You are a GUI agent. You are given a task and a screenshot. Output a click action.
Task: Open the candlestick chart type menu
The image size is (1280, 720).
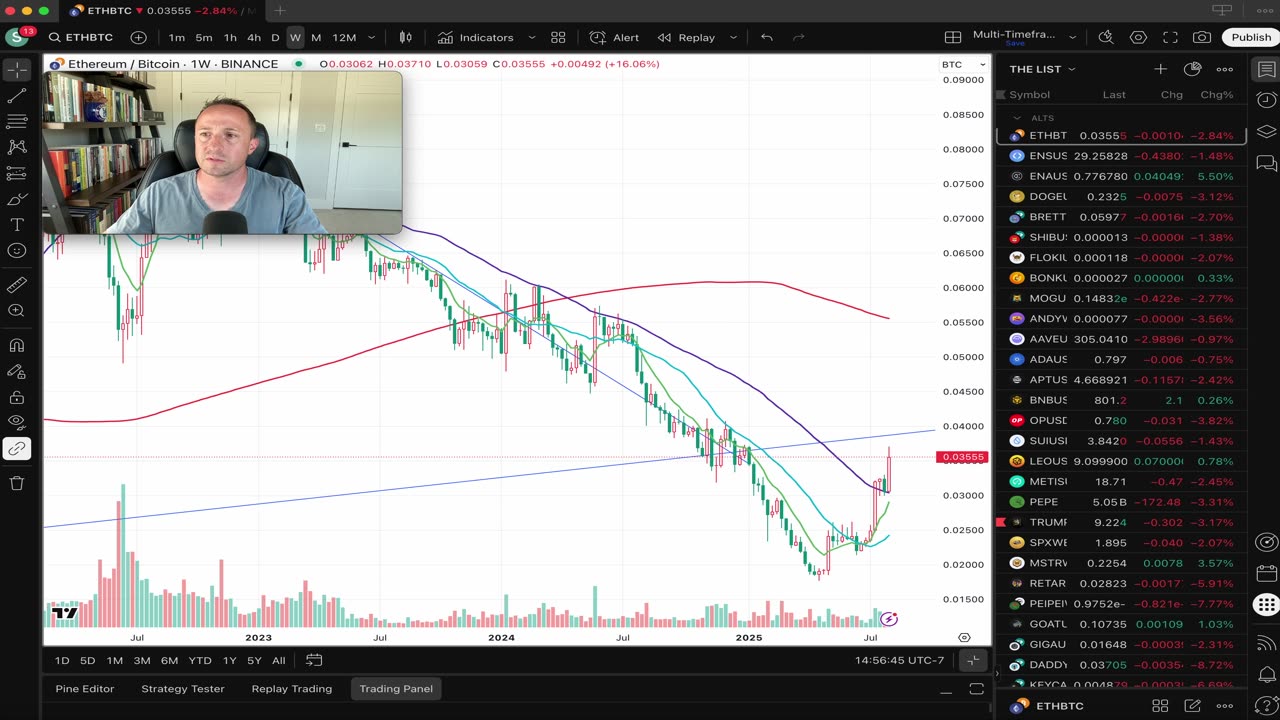[x=406, y=37]
